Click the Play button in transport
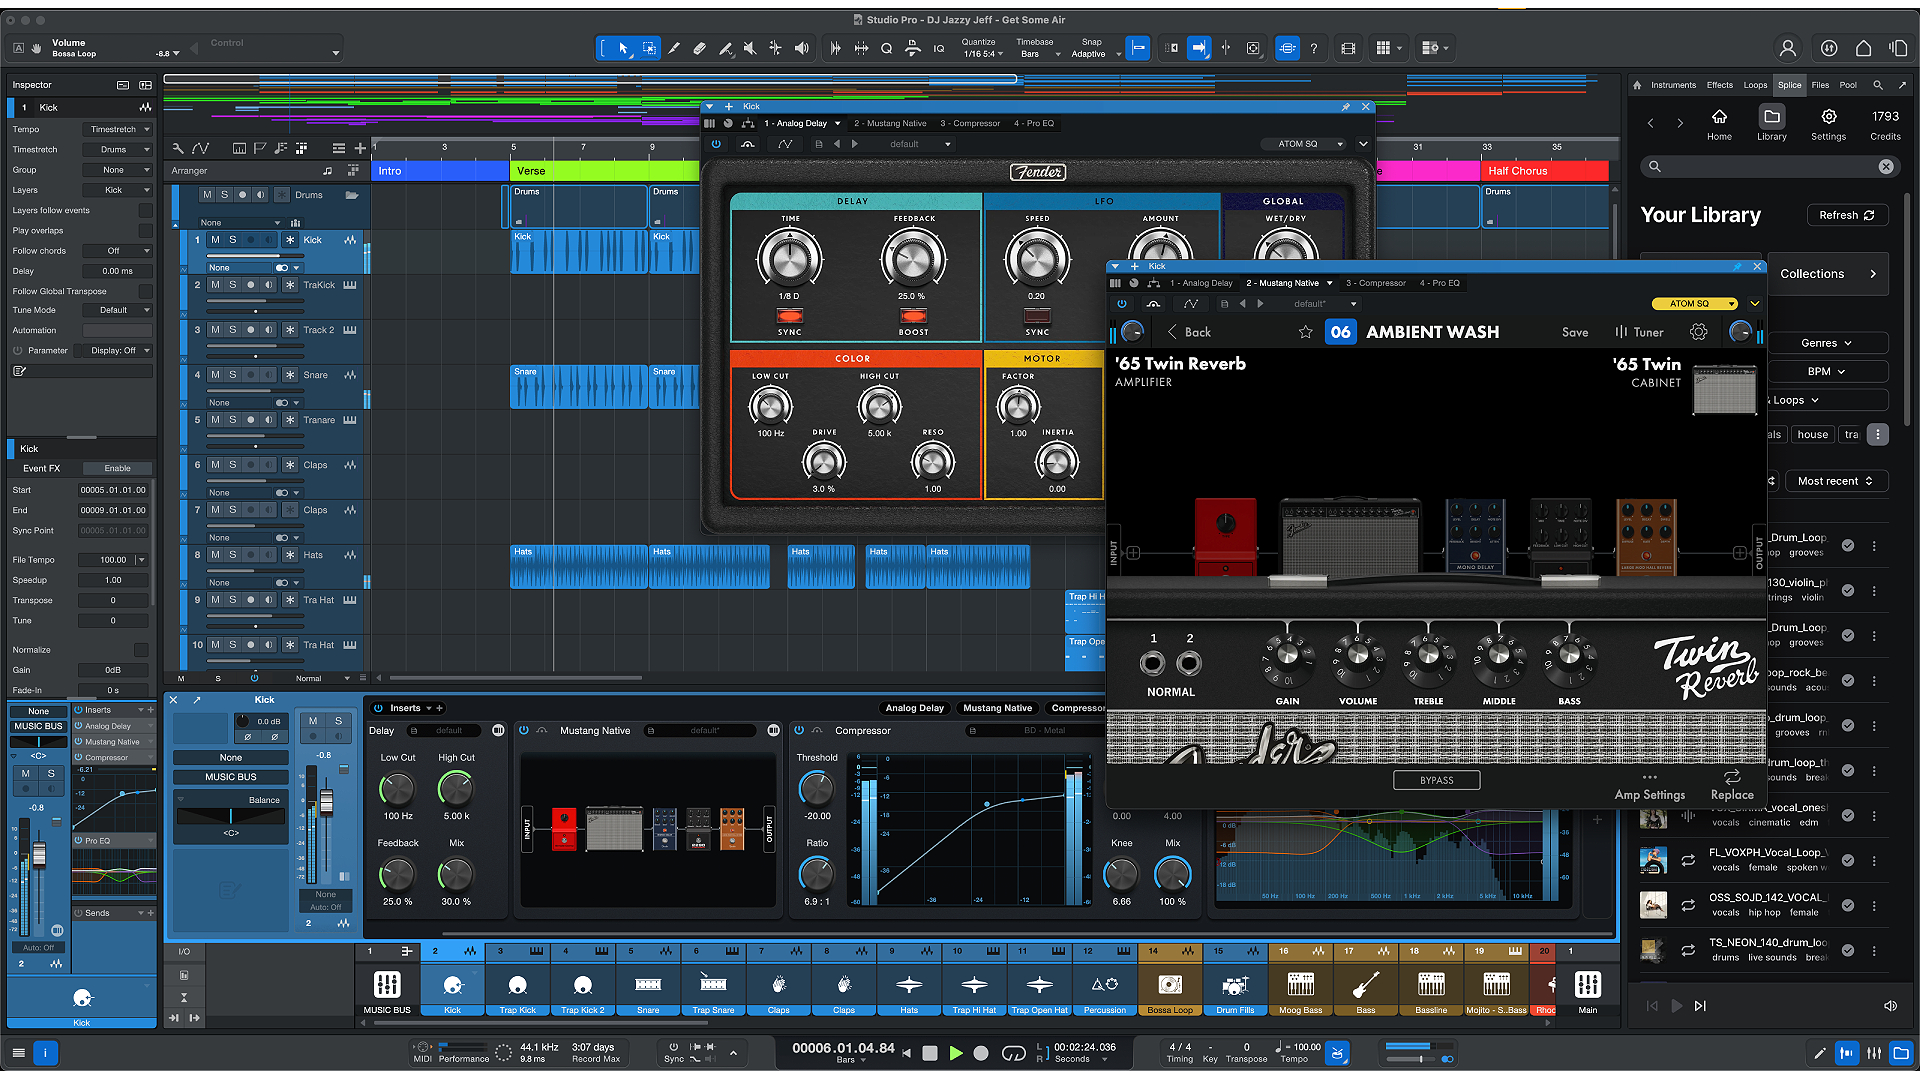The width and height of the screenshot is (1920, 1080). [955, 1053]
